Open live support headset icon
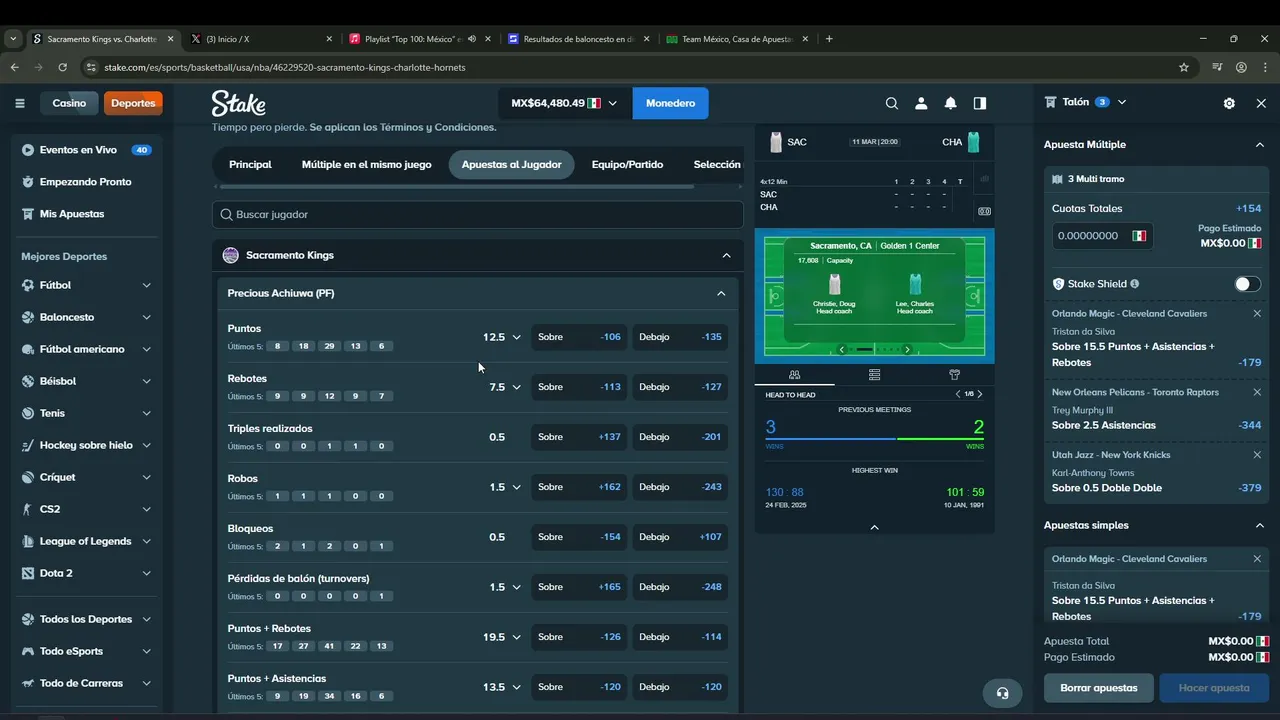The width and height of the screenshot is (1280, 720). pyautogui.click(x=1002, y=693)
